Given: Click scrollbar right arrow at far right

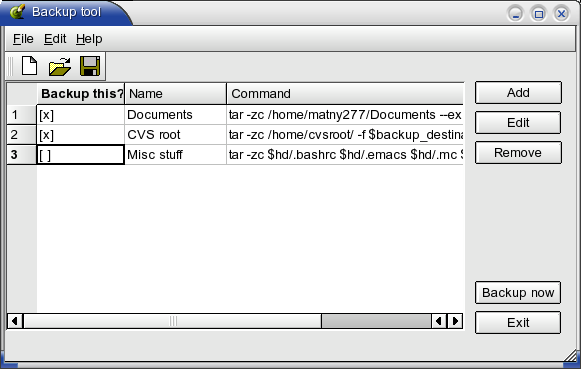Looking at the screenshot, I should point(455,321).
